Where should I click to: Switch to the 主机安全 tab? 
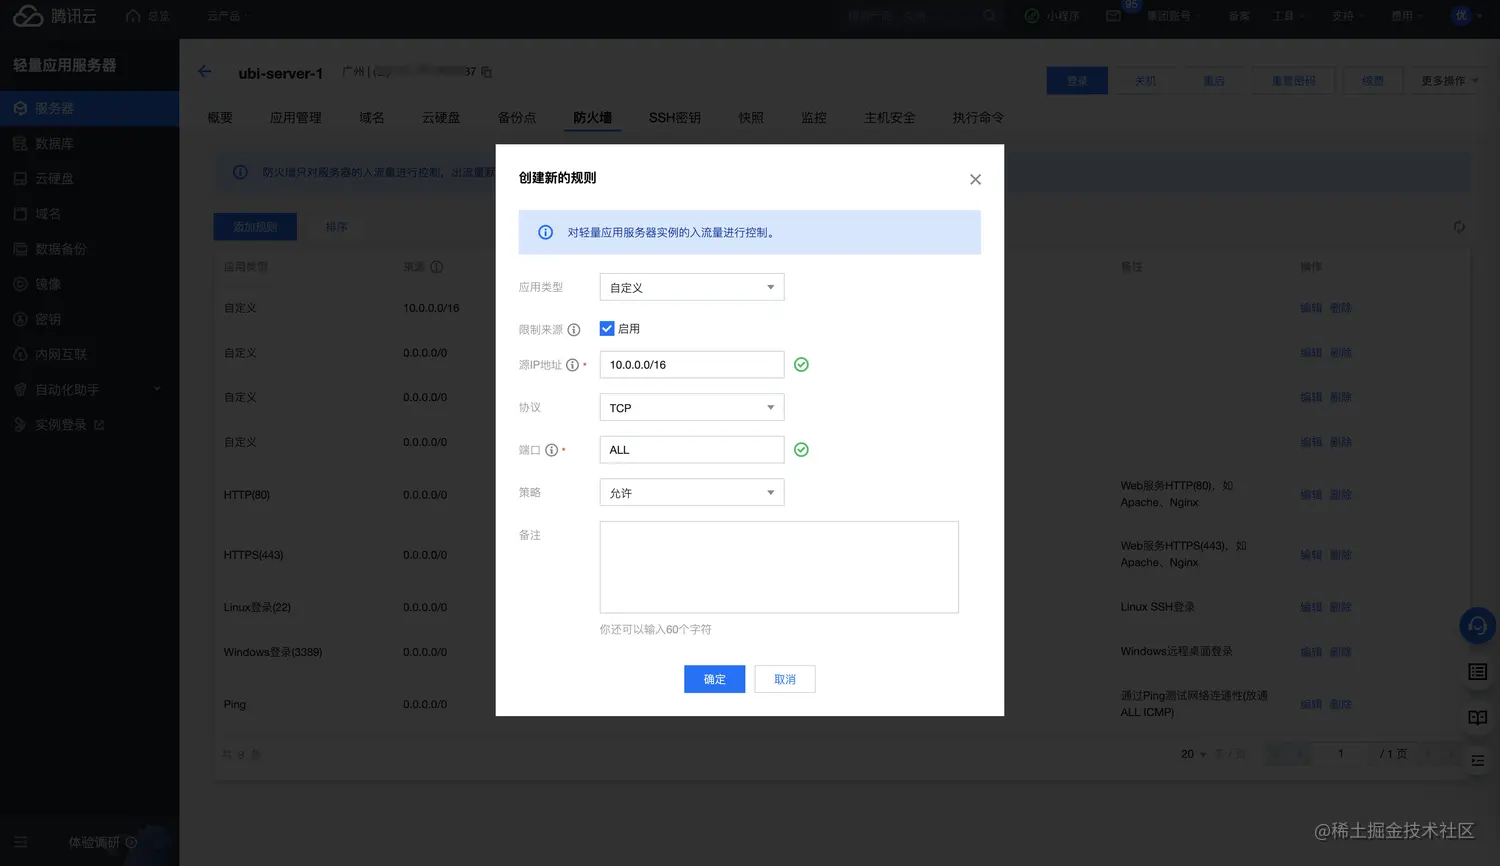click(890, 118)
